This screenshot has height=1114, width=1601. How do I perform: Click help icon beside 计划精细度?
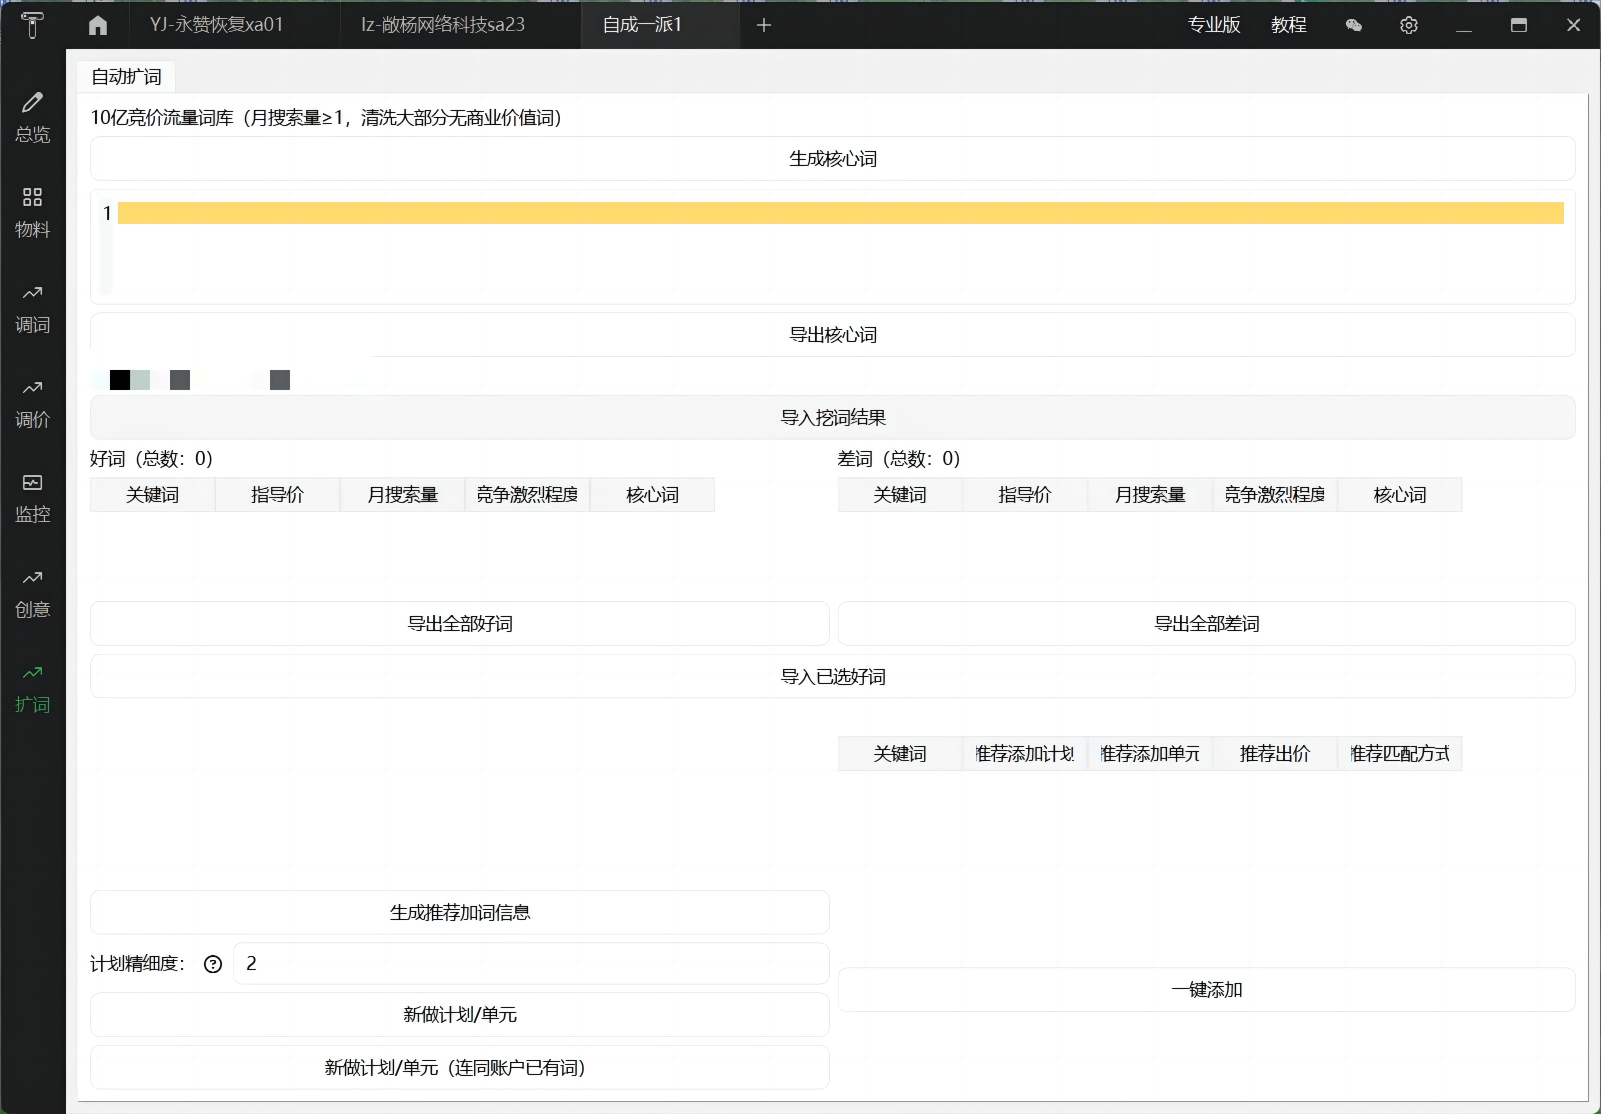click(x=213, y=964)
